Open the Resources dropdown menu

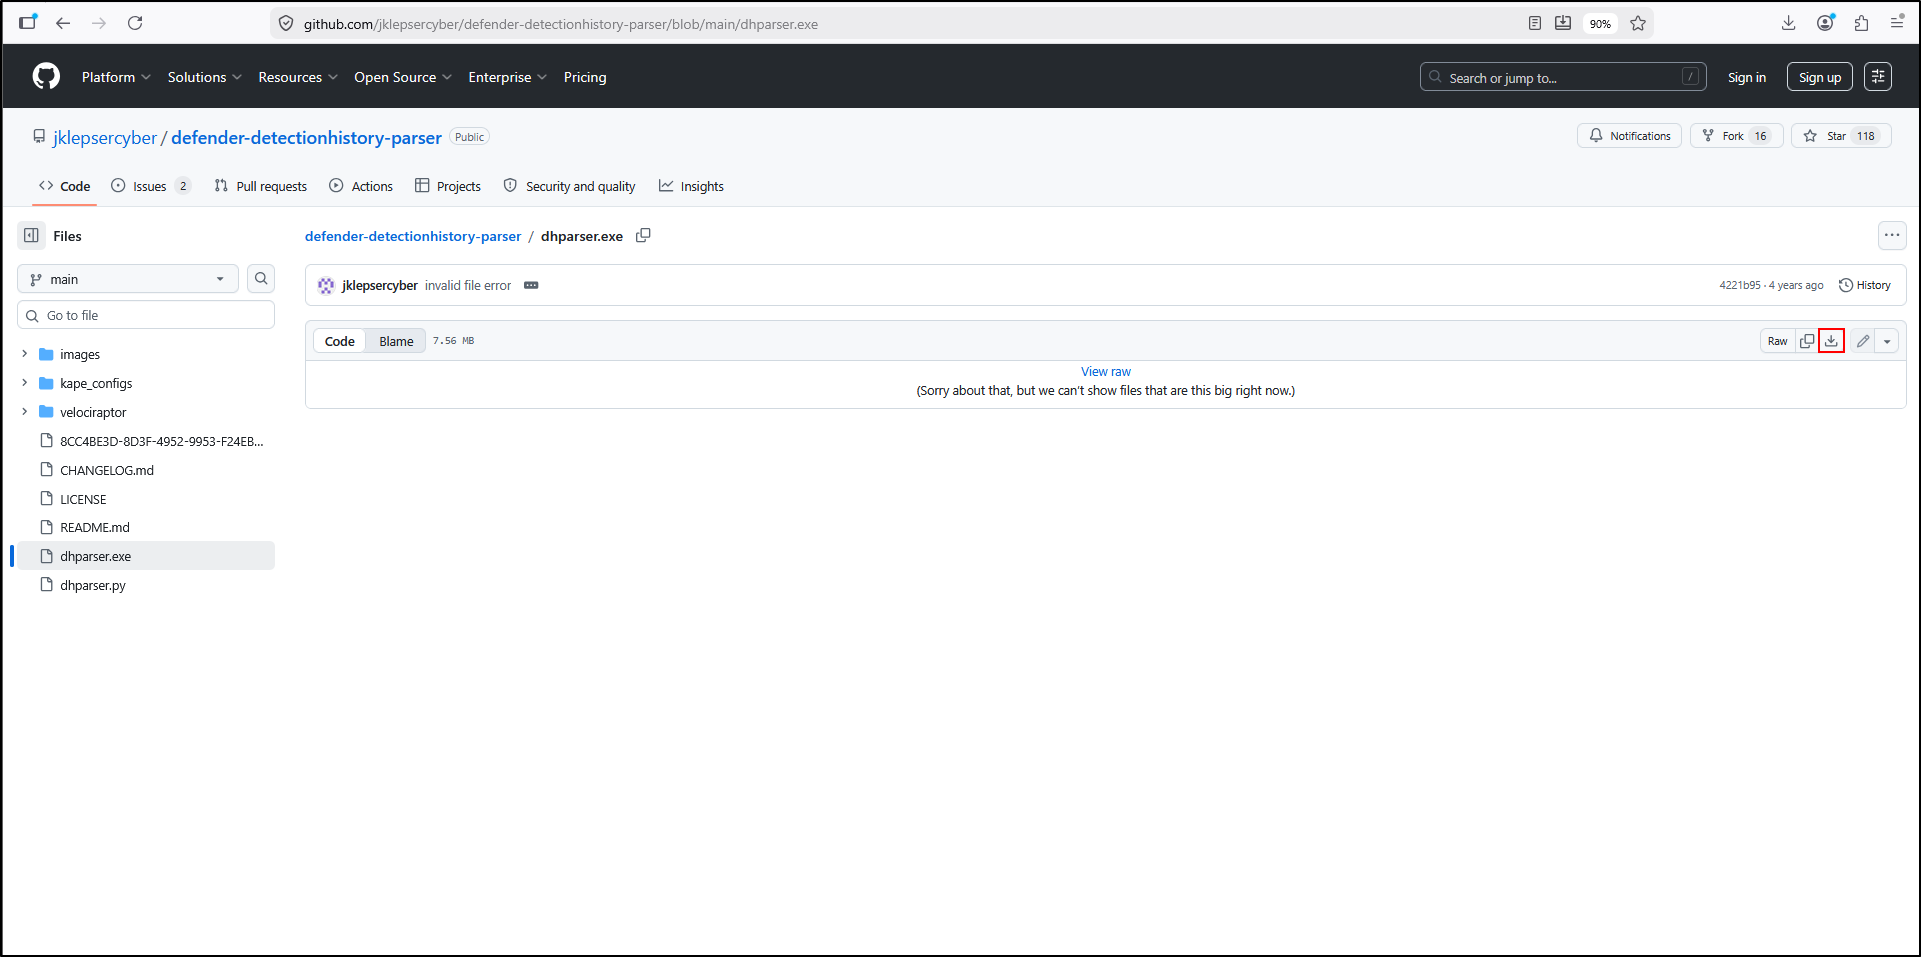(x=298, y=77)
